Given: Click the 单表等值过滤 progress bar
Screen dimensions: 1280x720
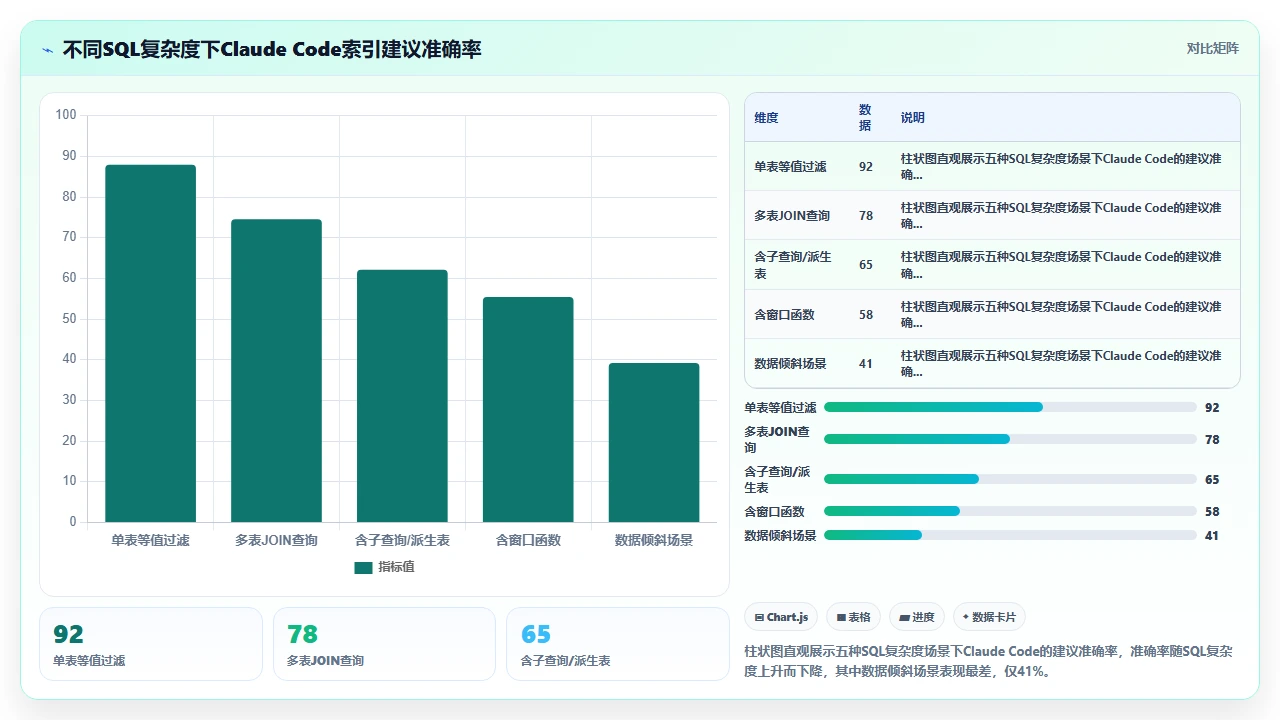Looking at the screenshot, I should (x=1010, y=407).
